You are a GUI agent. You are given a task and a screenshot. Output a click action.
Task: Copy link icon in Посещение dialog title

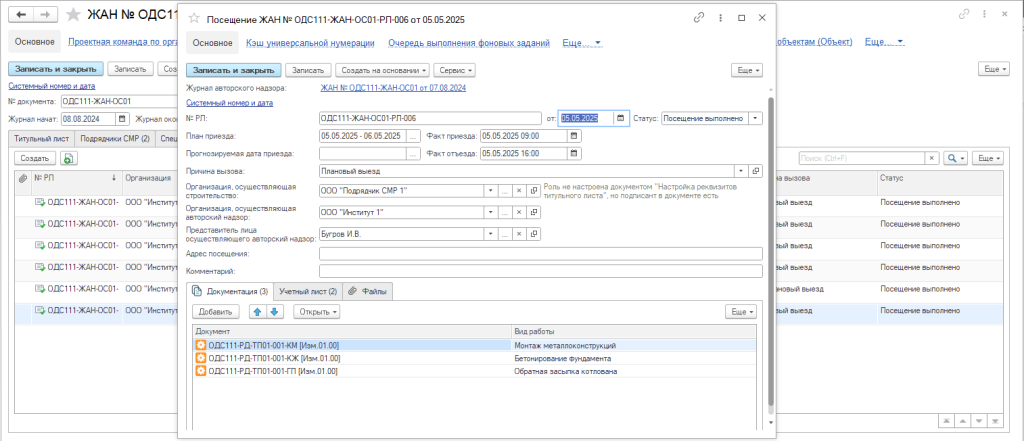click(x=699, y=18)
